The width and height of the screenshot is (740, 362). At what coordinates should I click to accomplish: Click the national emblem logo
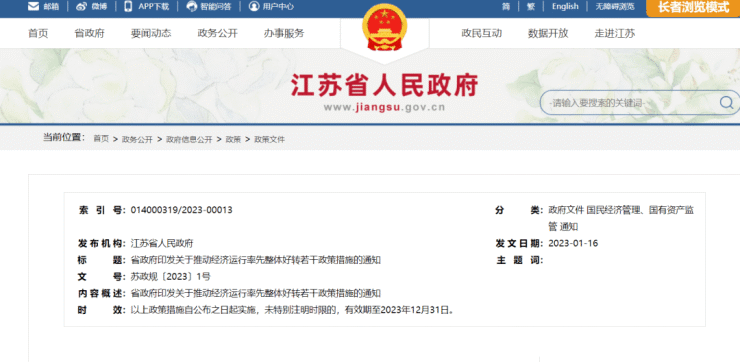[x=384, y=27]
